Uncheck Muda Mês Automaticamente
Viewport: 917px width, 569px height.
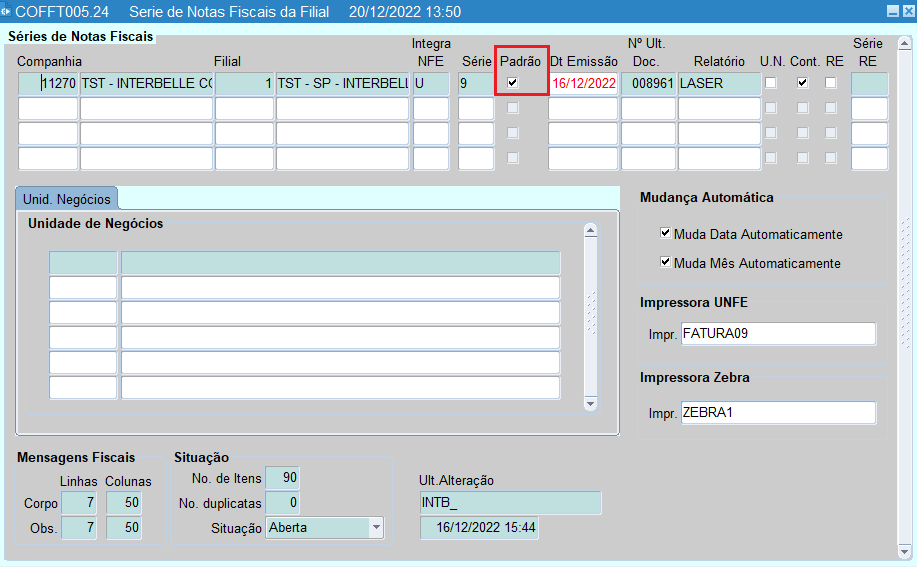pyautogui.click(x=665, y=261)
